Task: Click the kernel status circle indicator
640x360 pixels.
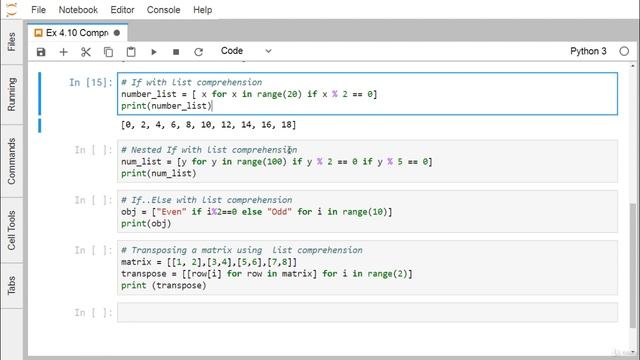Action: [624, 51]
